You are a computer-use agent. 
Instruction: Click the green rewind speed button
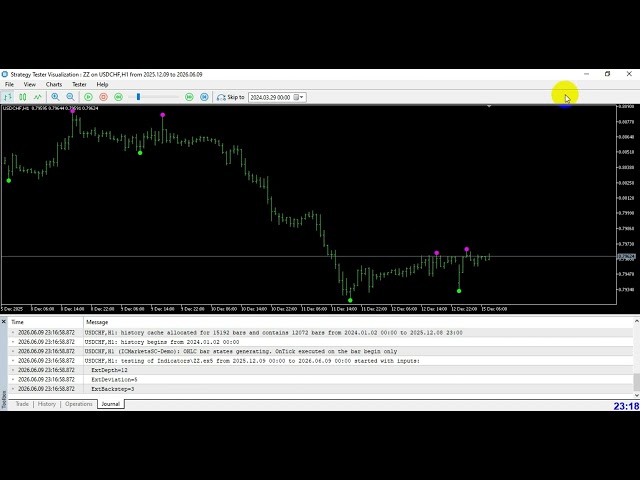118,97
